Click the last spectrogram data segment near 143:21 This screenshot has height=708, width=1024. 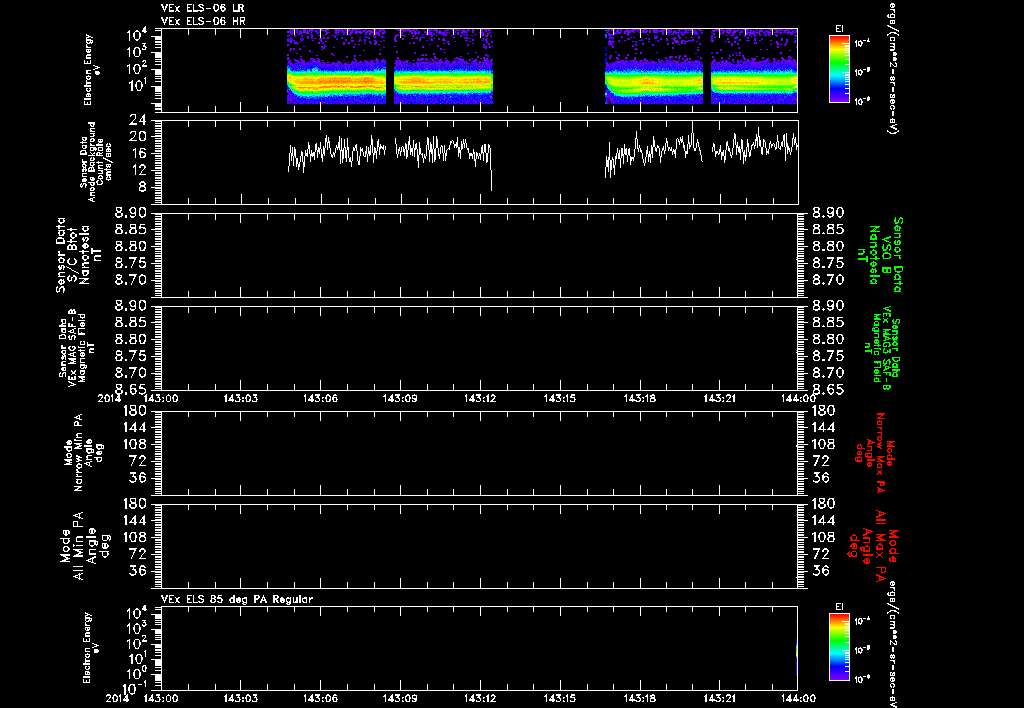pyautogui.click(x=754, y=67)
